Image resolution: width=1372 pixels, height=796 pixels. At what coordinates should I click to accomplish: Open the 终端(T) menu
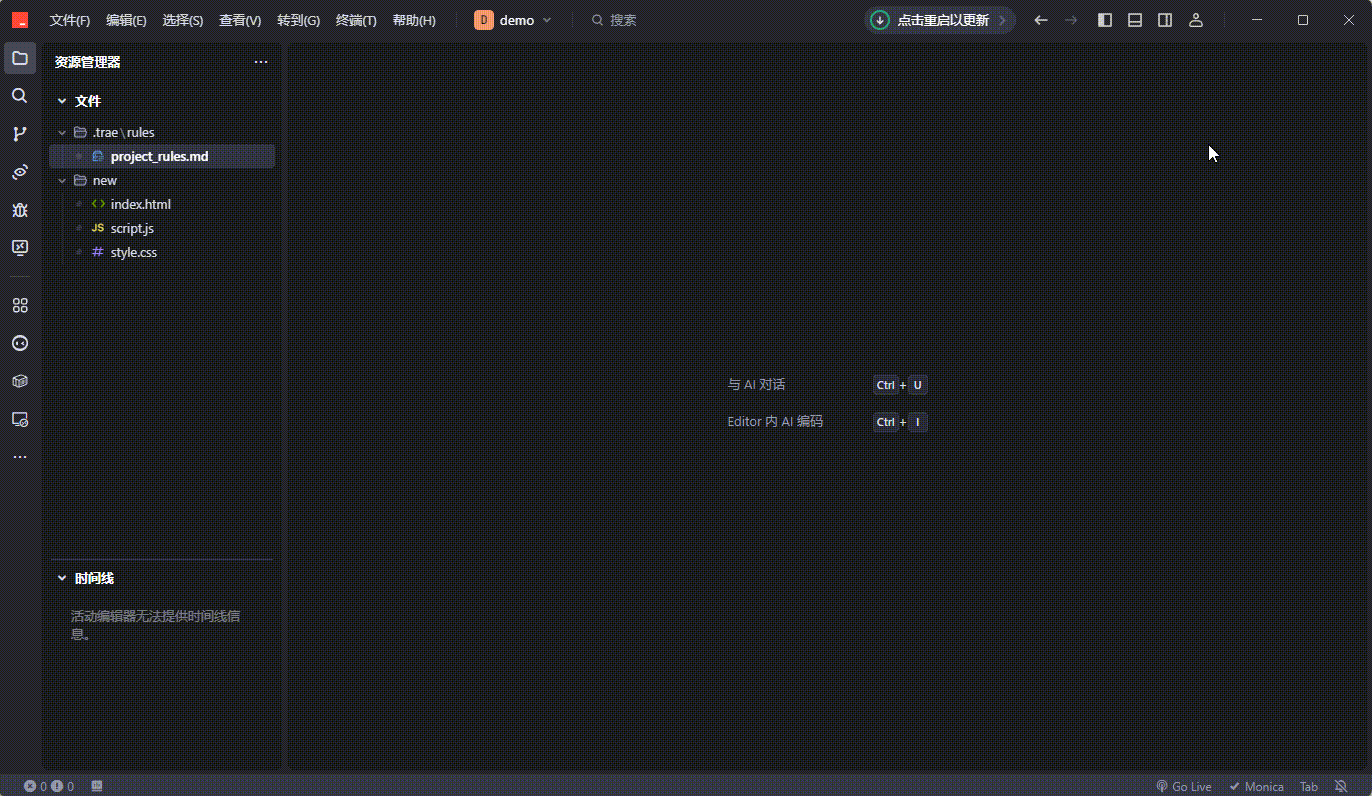coord(356,20)
